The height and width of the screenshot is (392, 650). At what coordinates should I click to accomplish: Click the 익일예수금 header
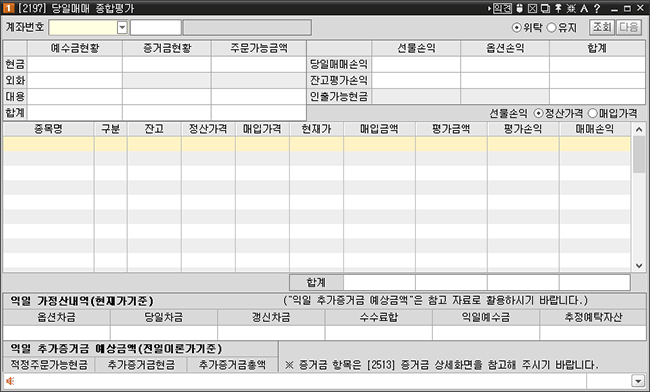(486, 317)
